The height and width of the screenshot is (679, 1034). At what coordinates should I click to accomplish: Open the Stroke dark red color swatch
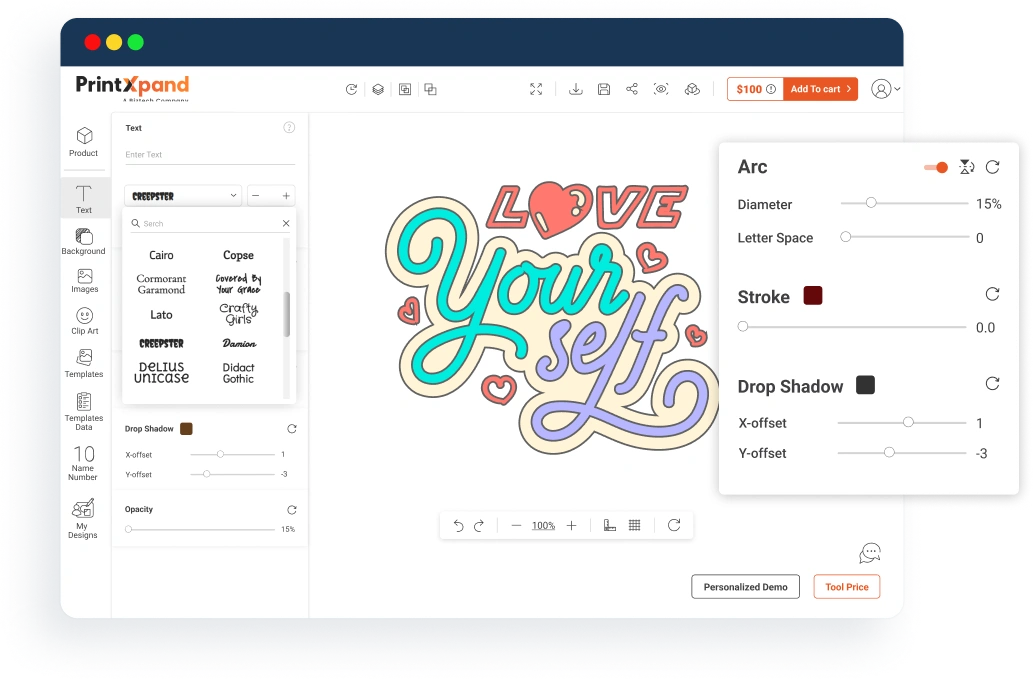click(813, 295)
